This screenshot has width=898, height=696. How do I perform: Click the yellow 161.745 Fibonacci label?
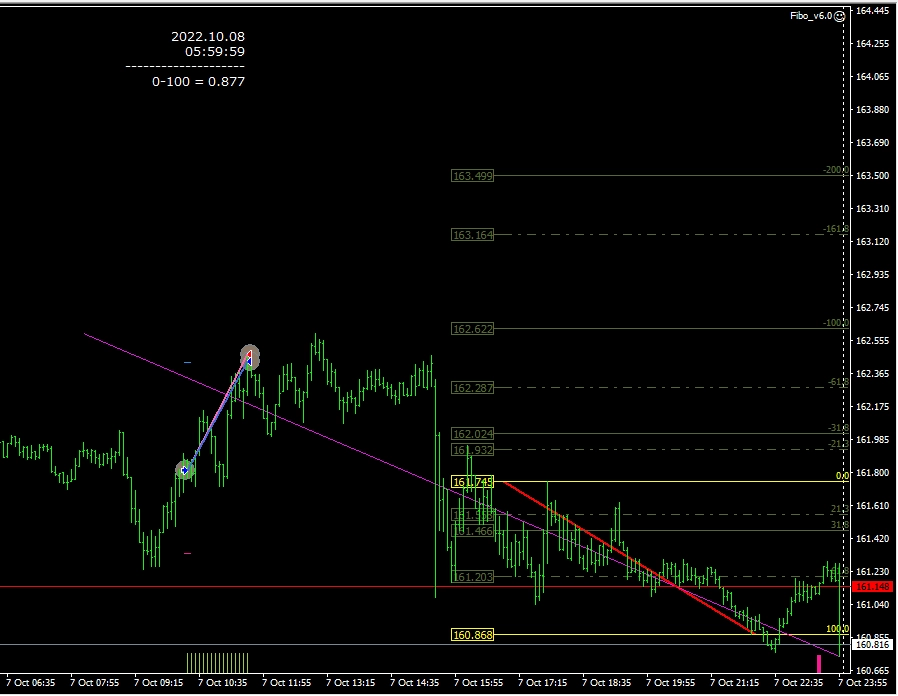pyautogui.click(x=472, y=482)
